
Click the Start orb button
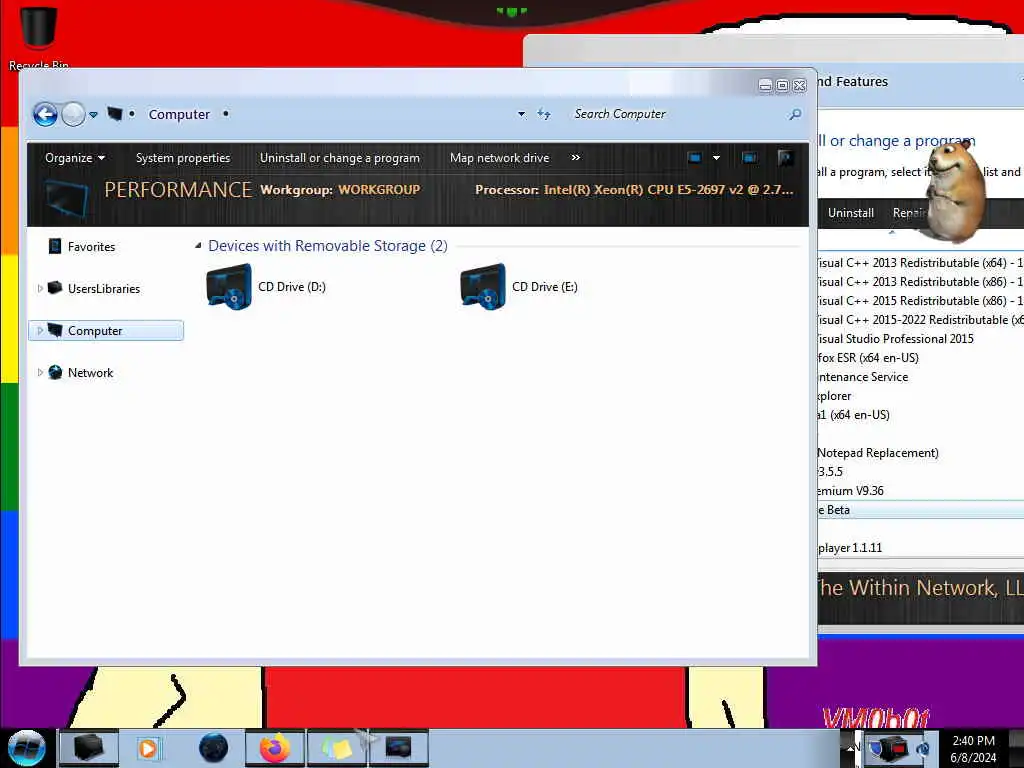(27, 748)
